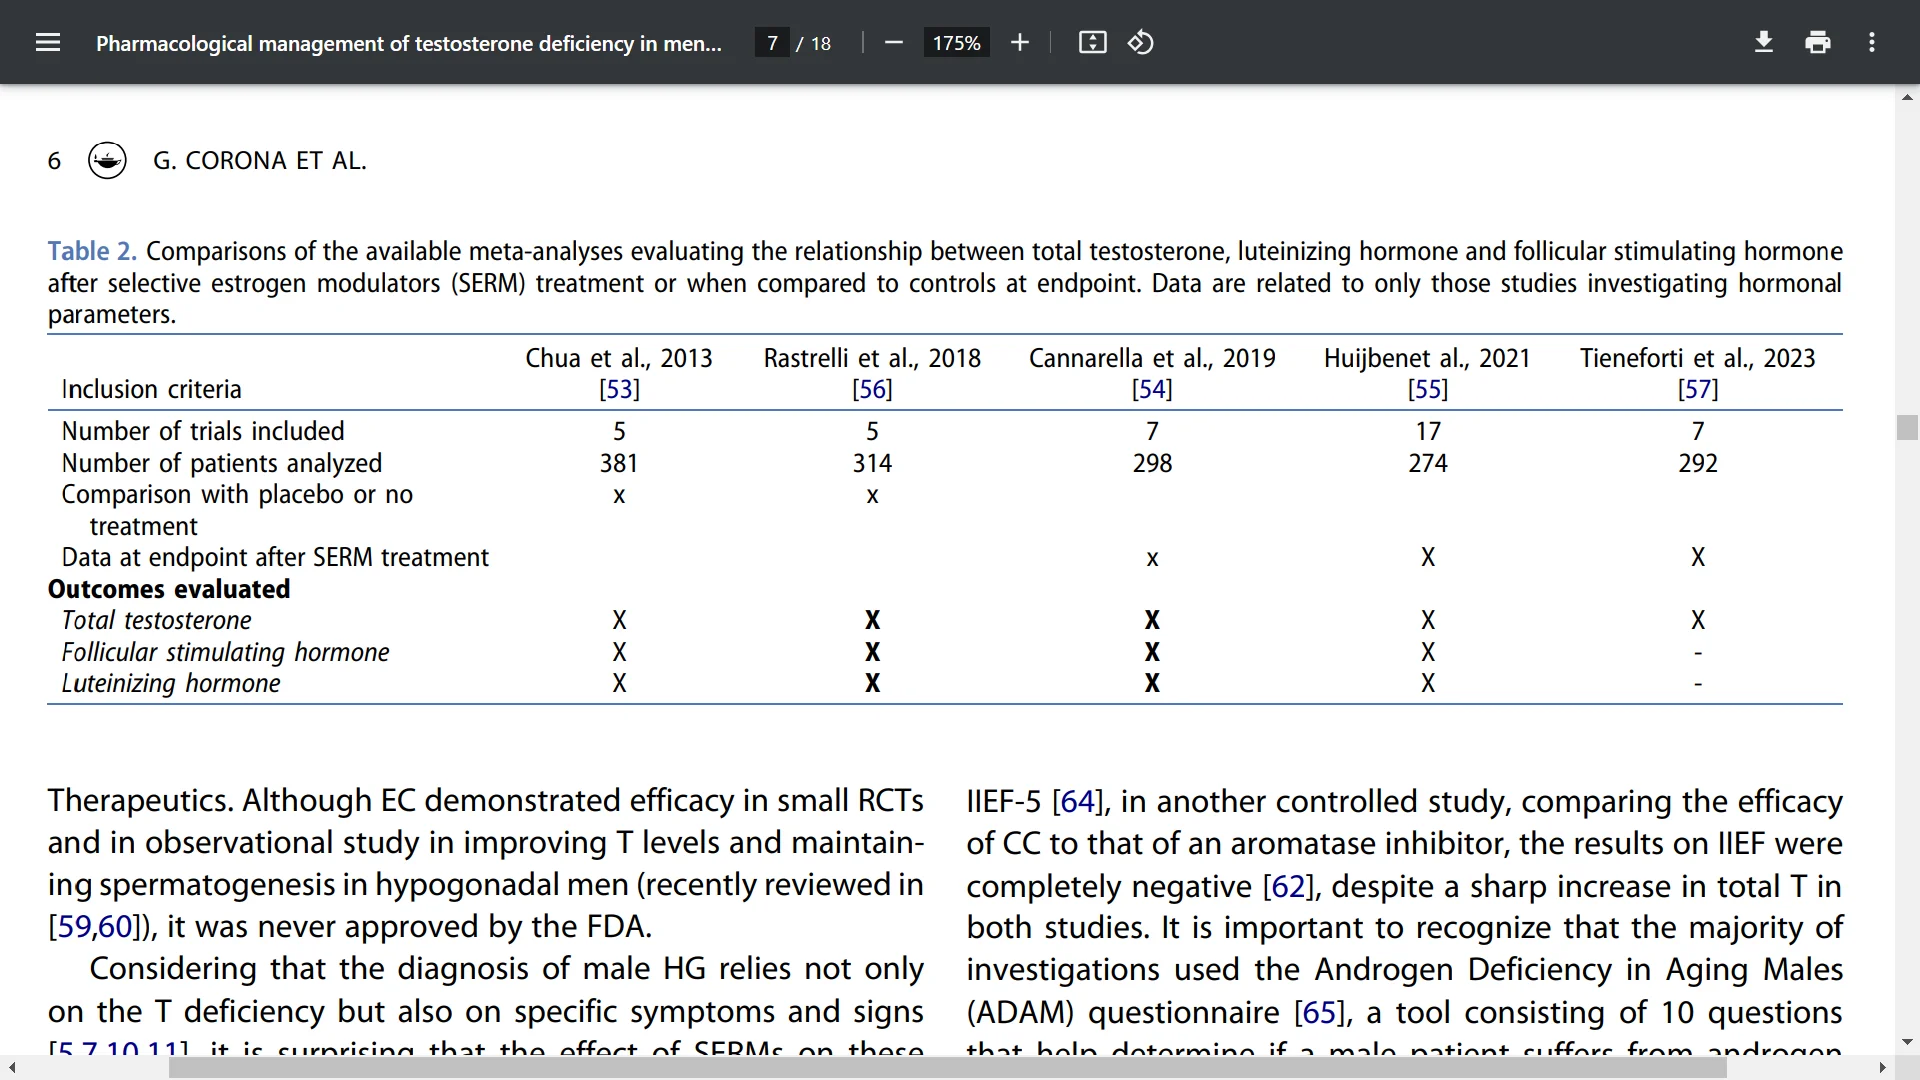
Task: Click 'Number of patients analyzed' row label
Action: [222, 463]
